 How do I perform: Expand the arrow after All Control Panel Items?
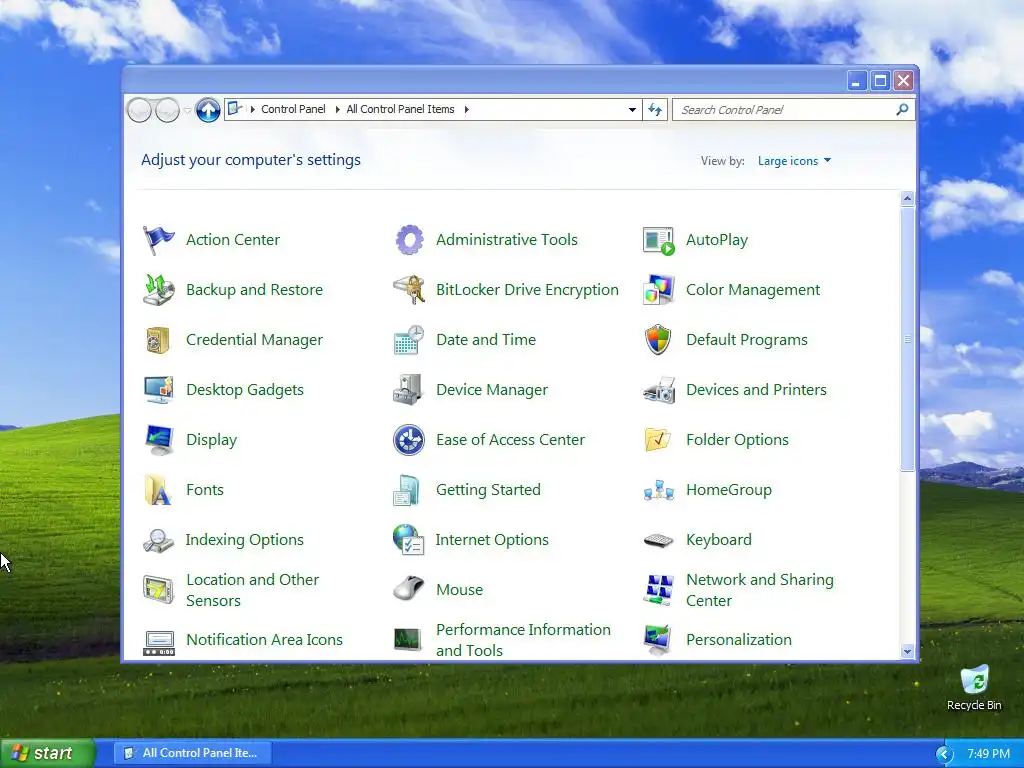coord(466,109)
